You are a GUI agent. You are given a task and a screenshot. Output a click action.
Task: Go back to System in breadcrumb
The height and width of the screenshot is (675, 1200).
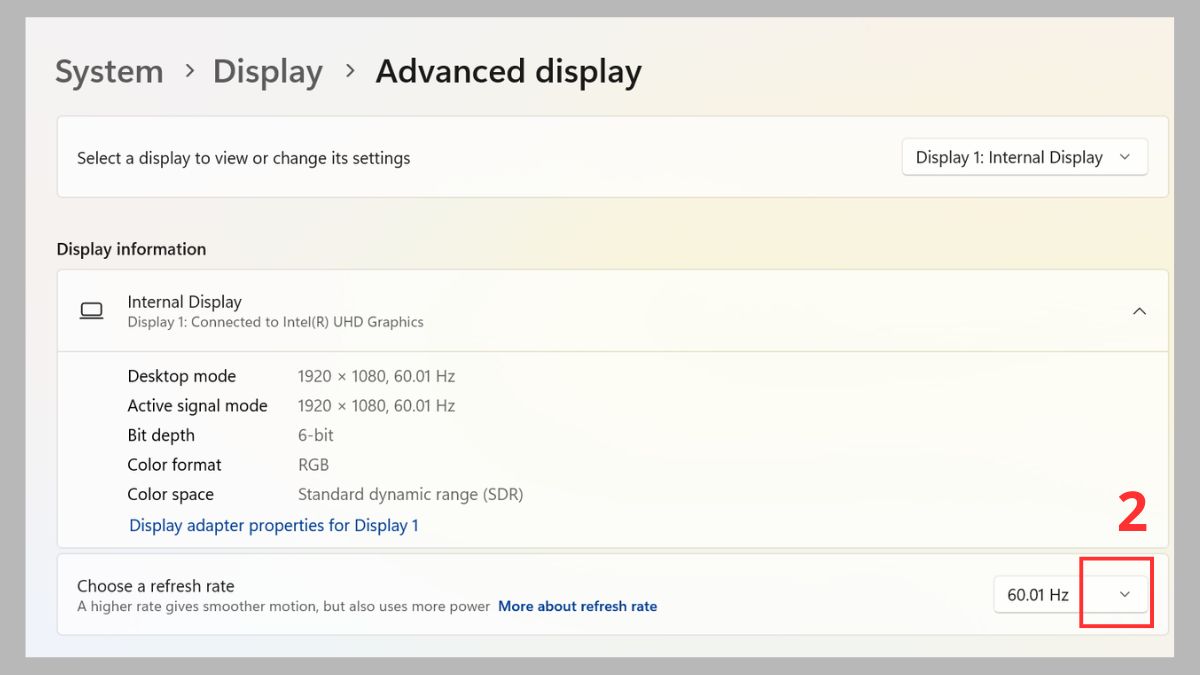pyautogui.click(x=109, y=72)
